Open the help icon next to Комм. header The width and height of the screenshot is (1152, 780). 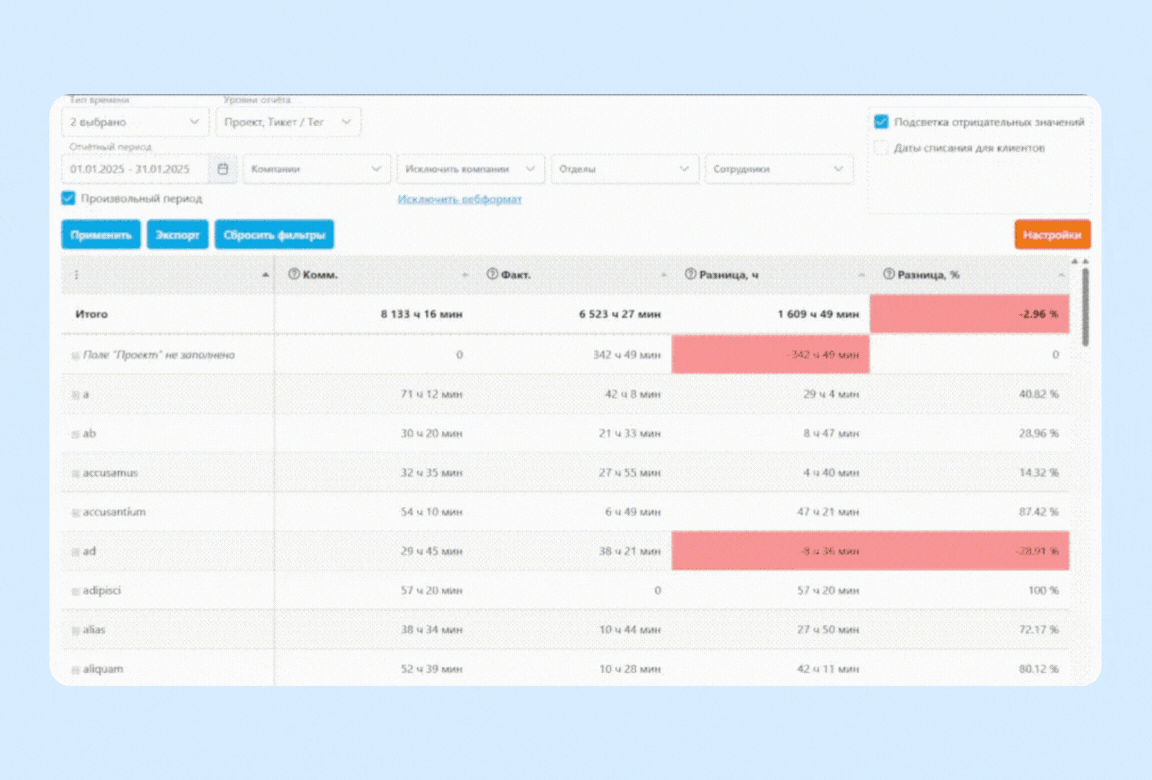pos(294,274)
